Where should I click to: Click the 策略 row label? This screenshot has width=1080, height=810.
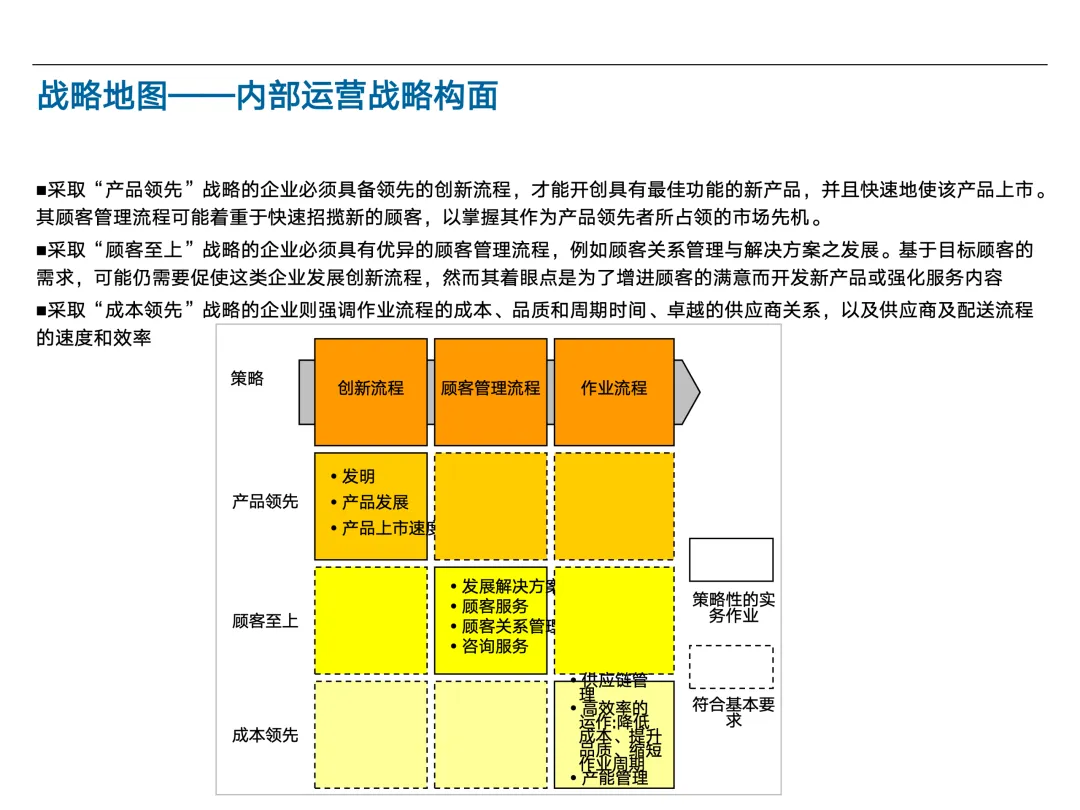click(x=247, y=378)
